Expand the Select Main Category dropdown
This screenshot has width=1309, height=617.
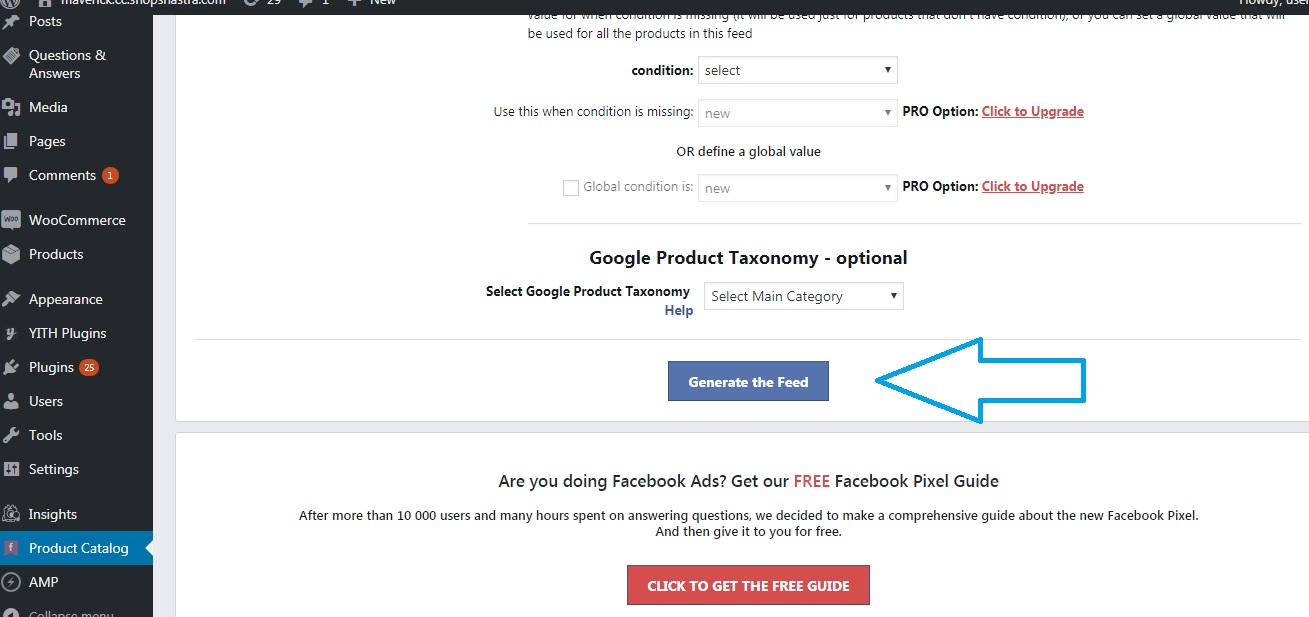pos(803,296)
